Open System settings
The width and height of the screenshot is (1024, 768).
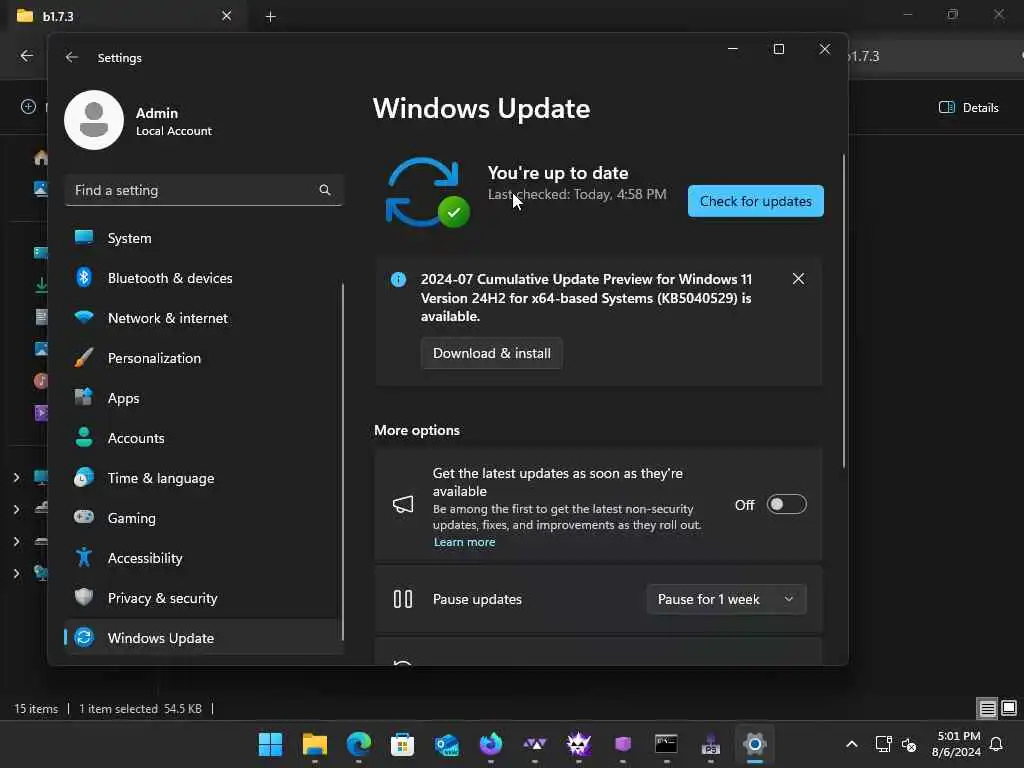pos(204,238)
